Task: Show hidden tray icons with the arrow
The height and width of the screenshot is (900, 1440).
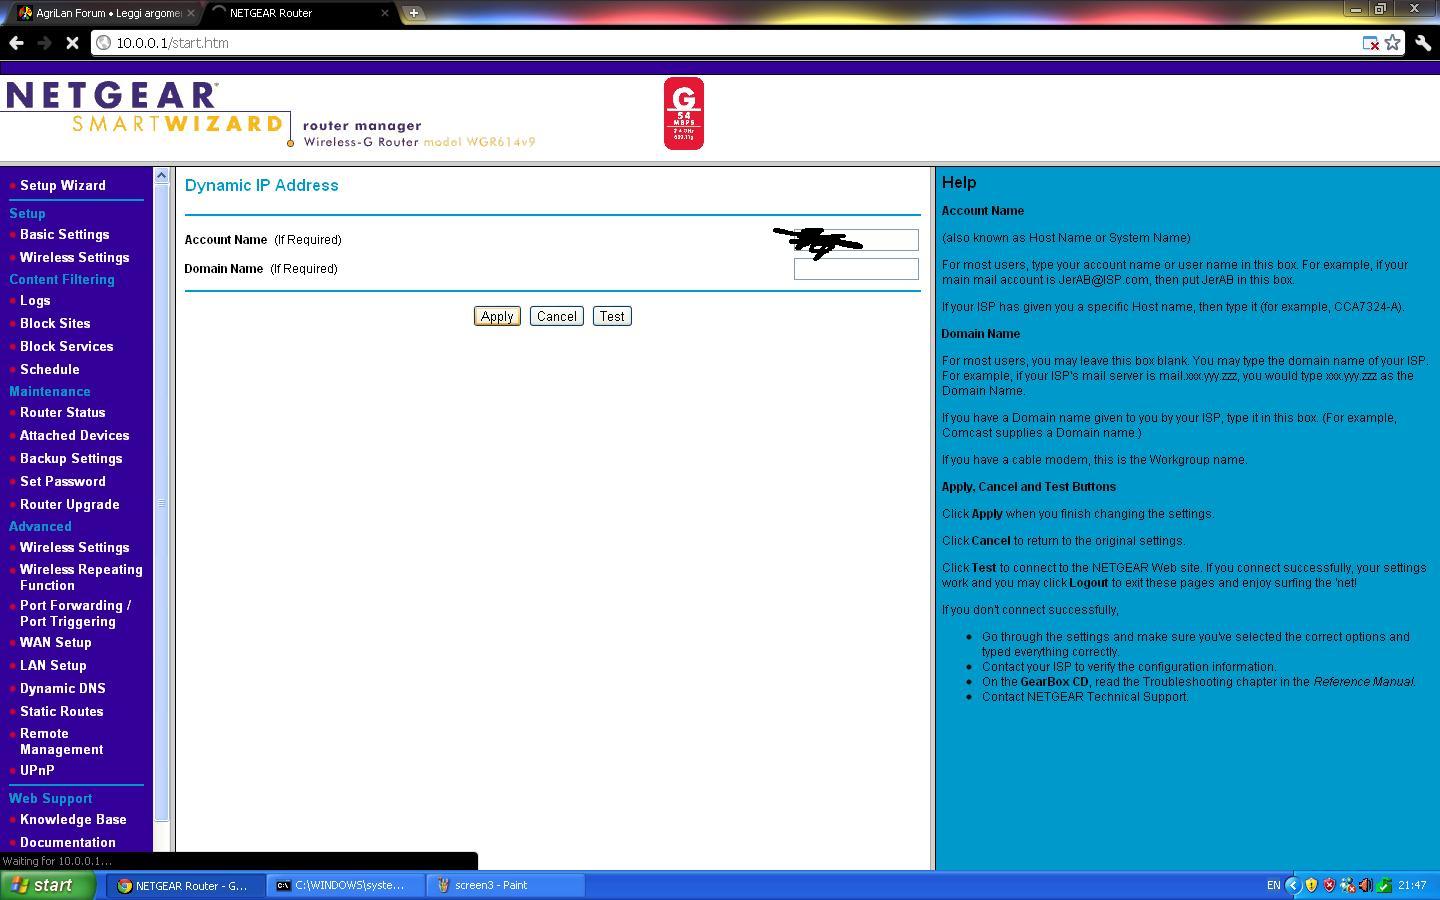Action: [1292, 885]
